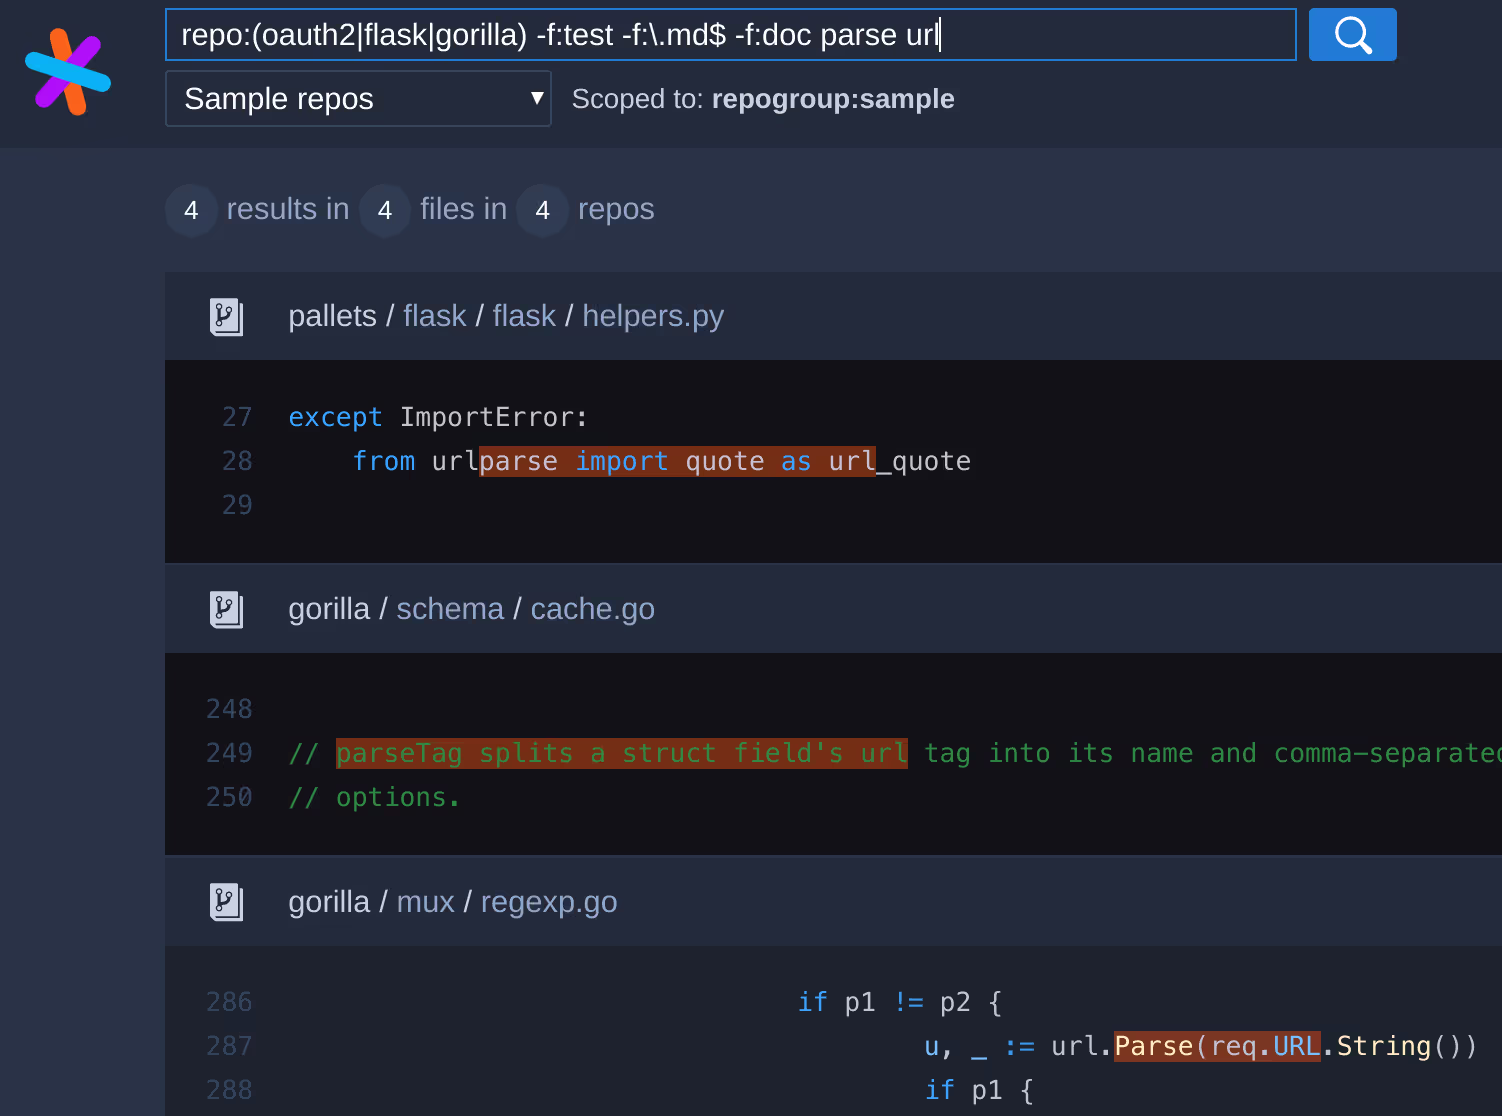
Task: Click the '4 results in' count badge
Action: [191, 210]
